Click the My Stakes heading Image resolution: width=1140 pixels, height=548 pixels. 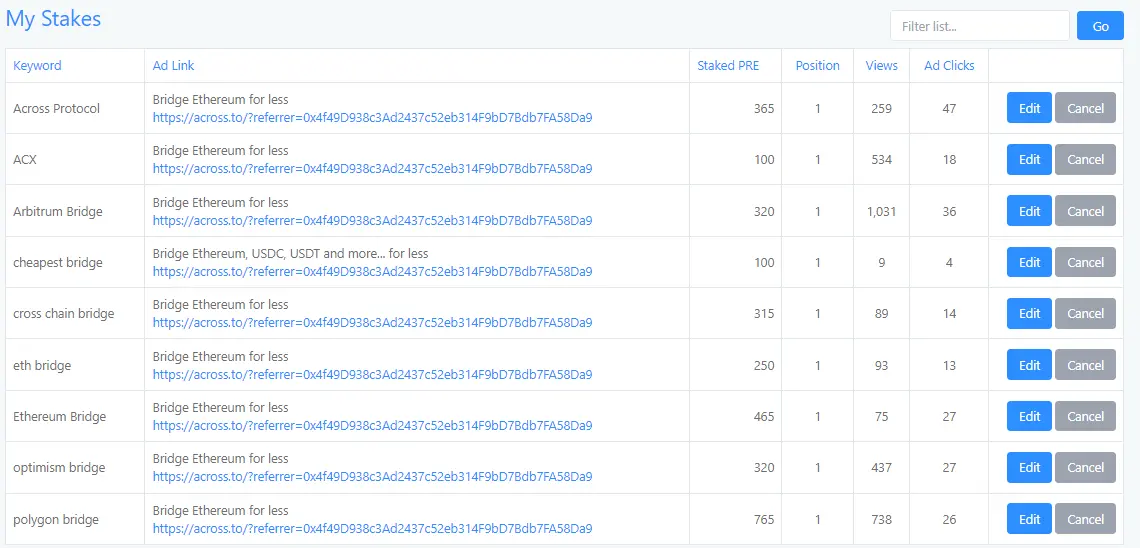(x=53, y=18)
